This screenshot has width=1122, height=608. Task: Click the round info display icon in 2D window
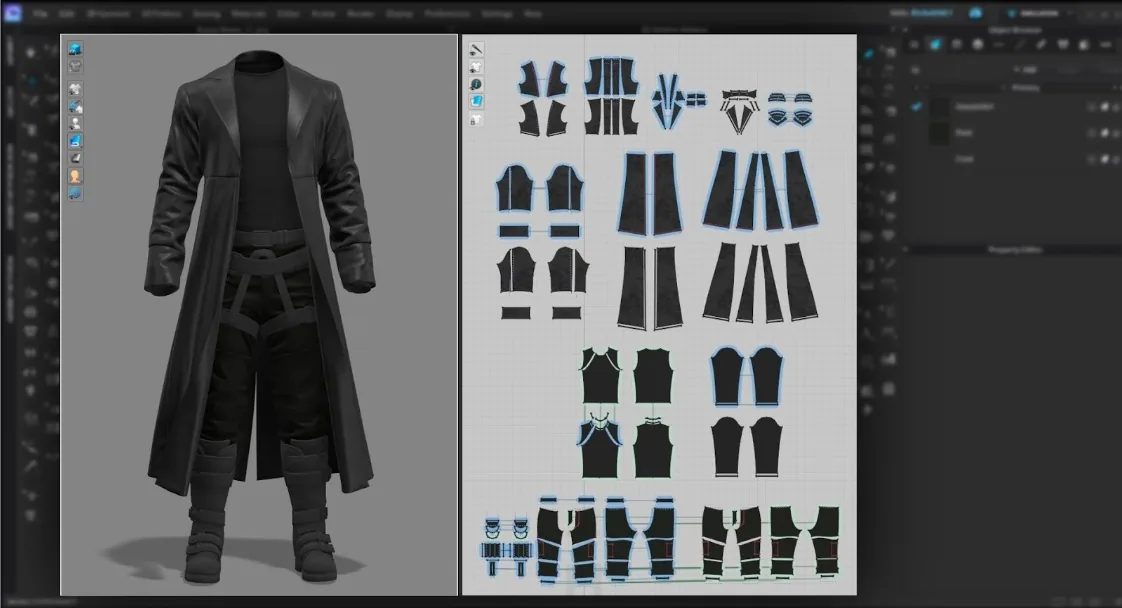tap(476, 84)
